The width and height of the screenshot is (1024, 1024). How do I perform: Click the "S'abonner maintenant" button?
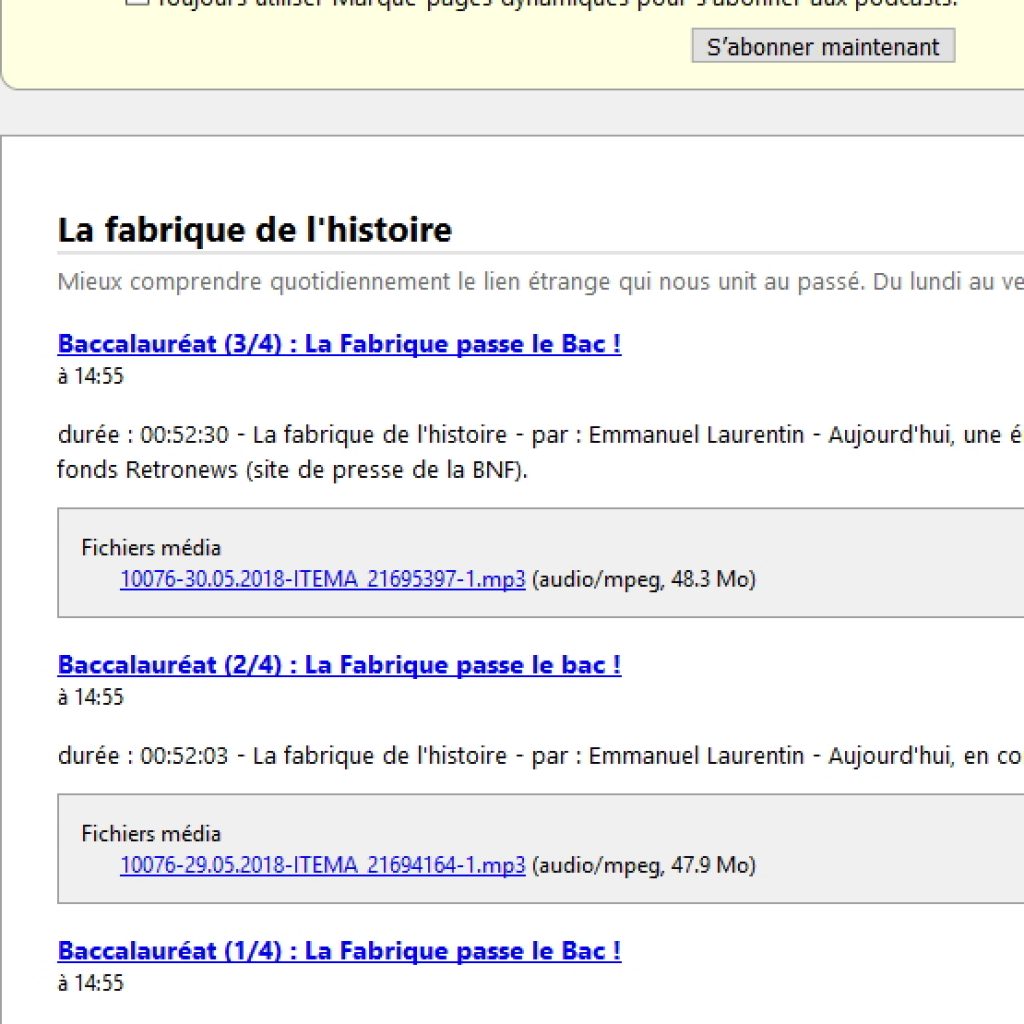tap(823, 46)
